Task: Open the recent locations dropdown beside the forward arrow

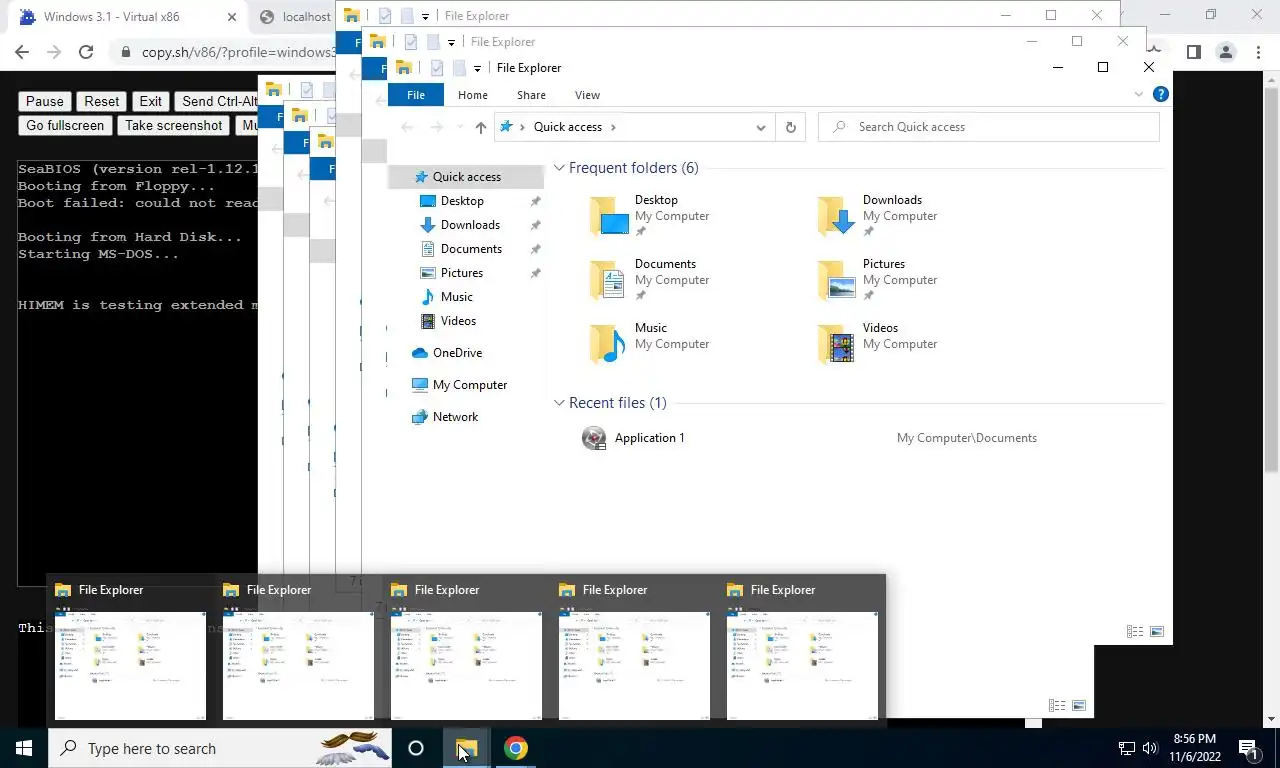Action: pos(460,127)
